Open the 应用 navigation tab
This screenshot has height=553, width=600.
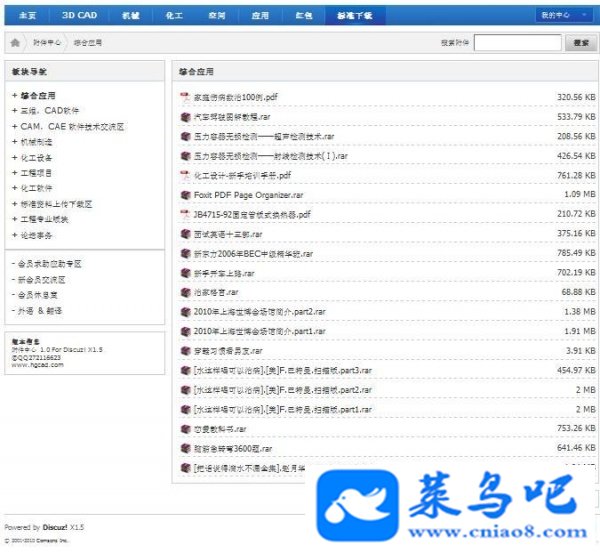260,15
